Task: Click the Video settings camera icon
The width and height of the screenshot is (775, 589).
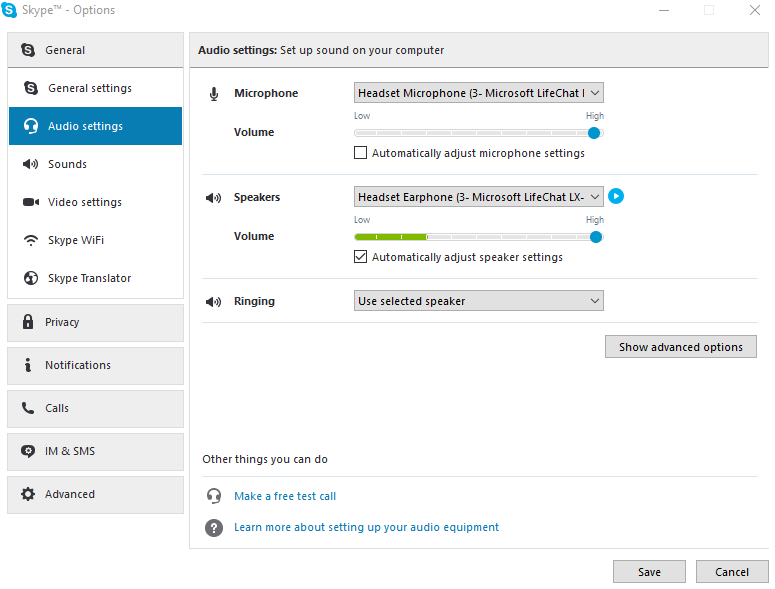Action: (x=31, y=202)
